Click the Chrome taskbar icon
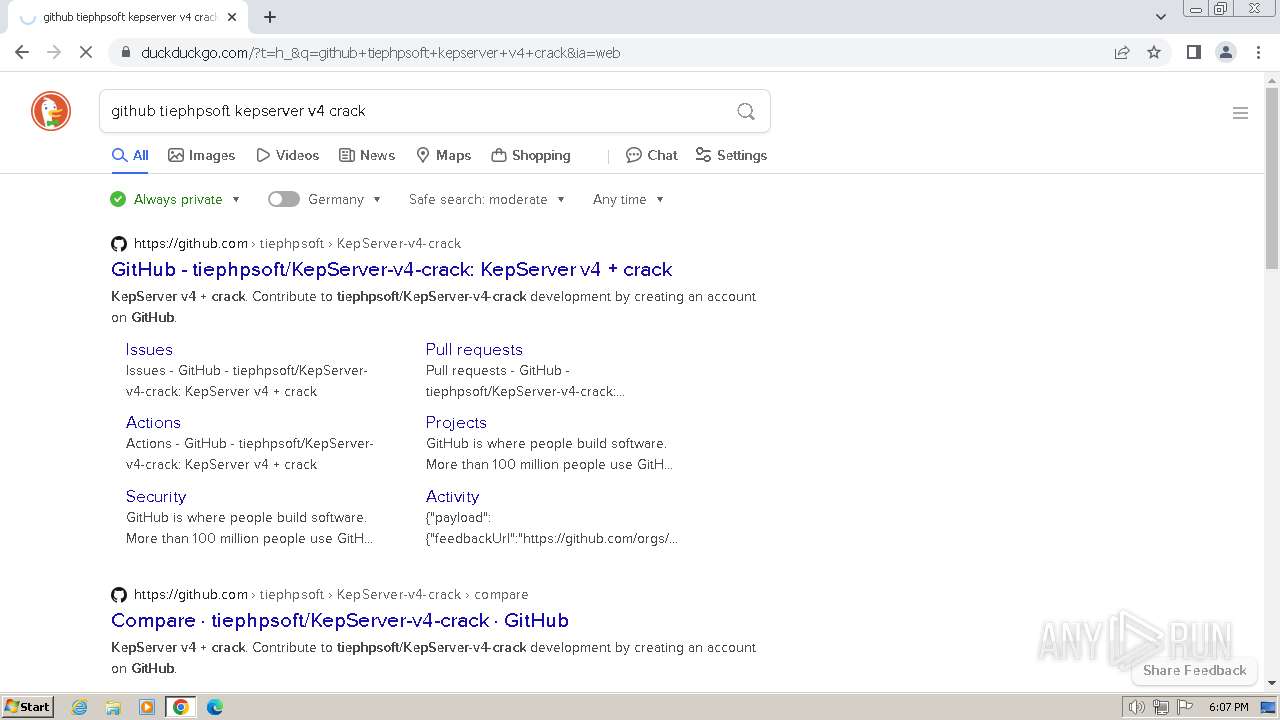1280x720 pixels. tap(181, 707)
